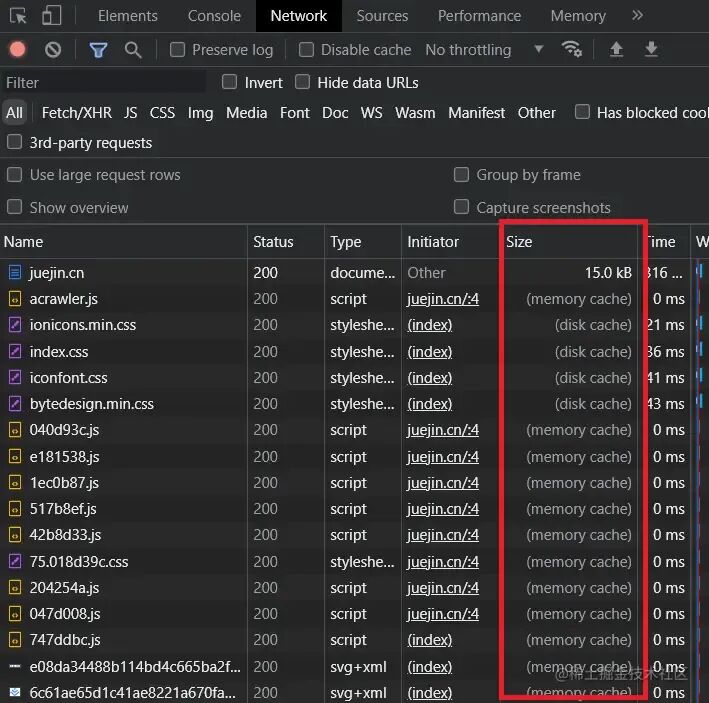Check the Disable cache option
This screenshot has width=709, height=703.
pos(306,49)
